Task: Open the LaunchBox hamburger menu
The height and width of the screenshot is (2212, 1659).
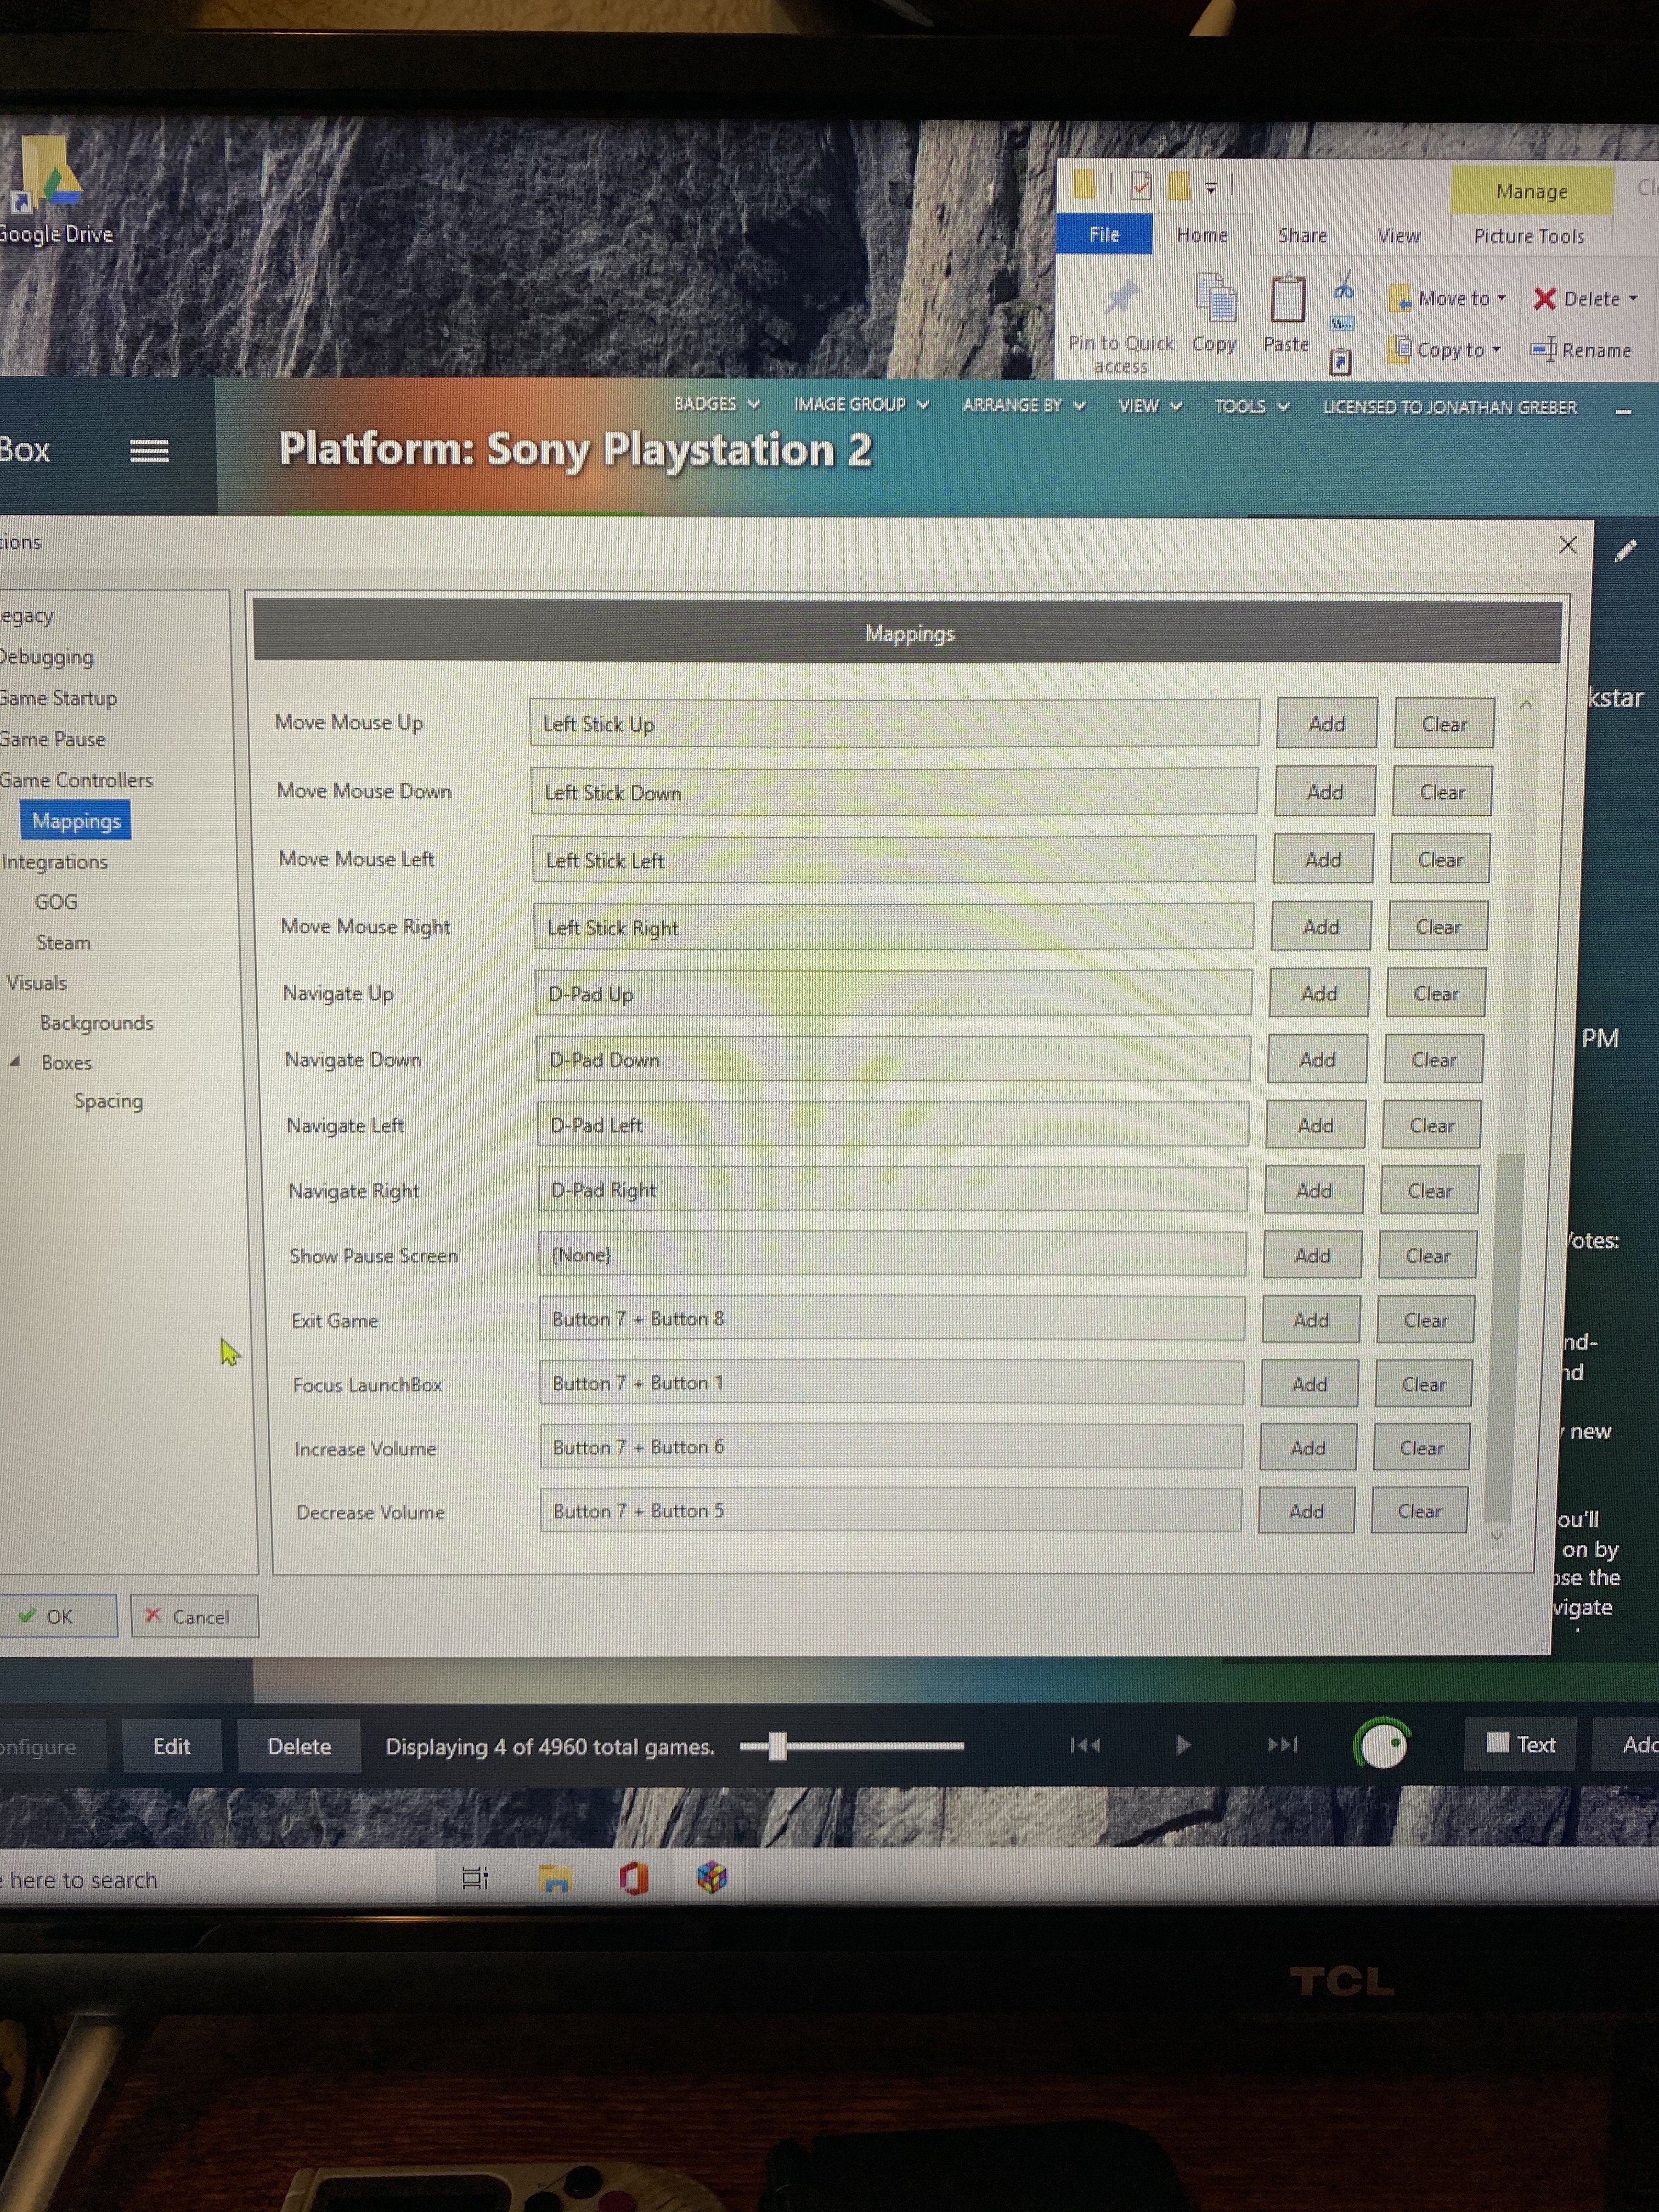Action: (x=149, y=451)
